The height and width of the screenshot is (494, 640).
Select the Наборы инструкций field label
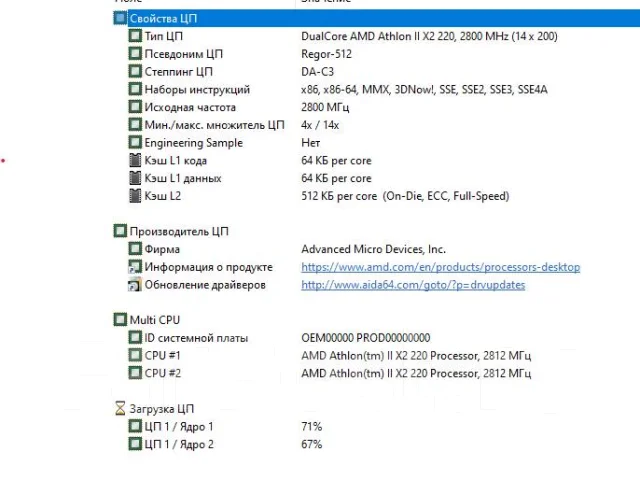197,89
